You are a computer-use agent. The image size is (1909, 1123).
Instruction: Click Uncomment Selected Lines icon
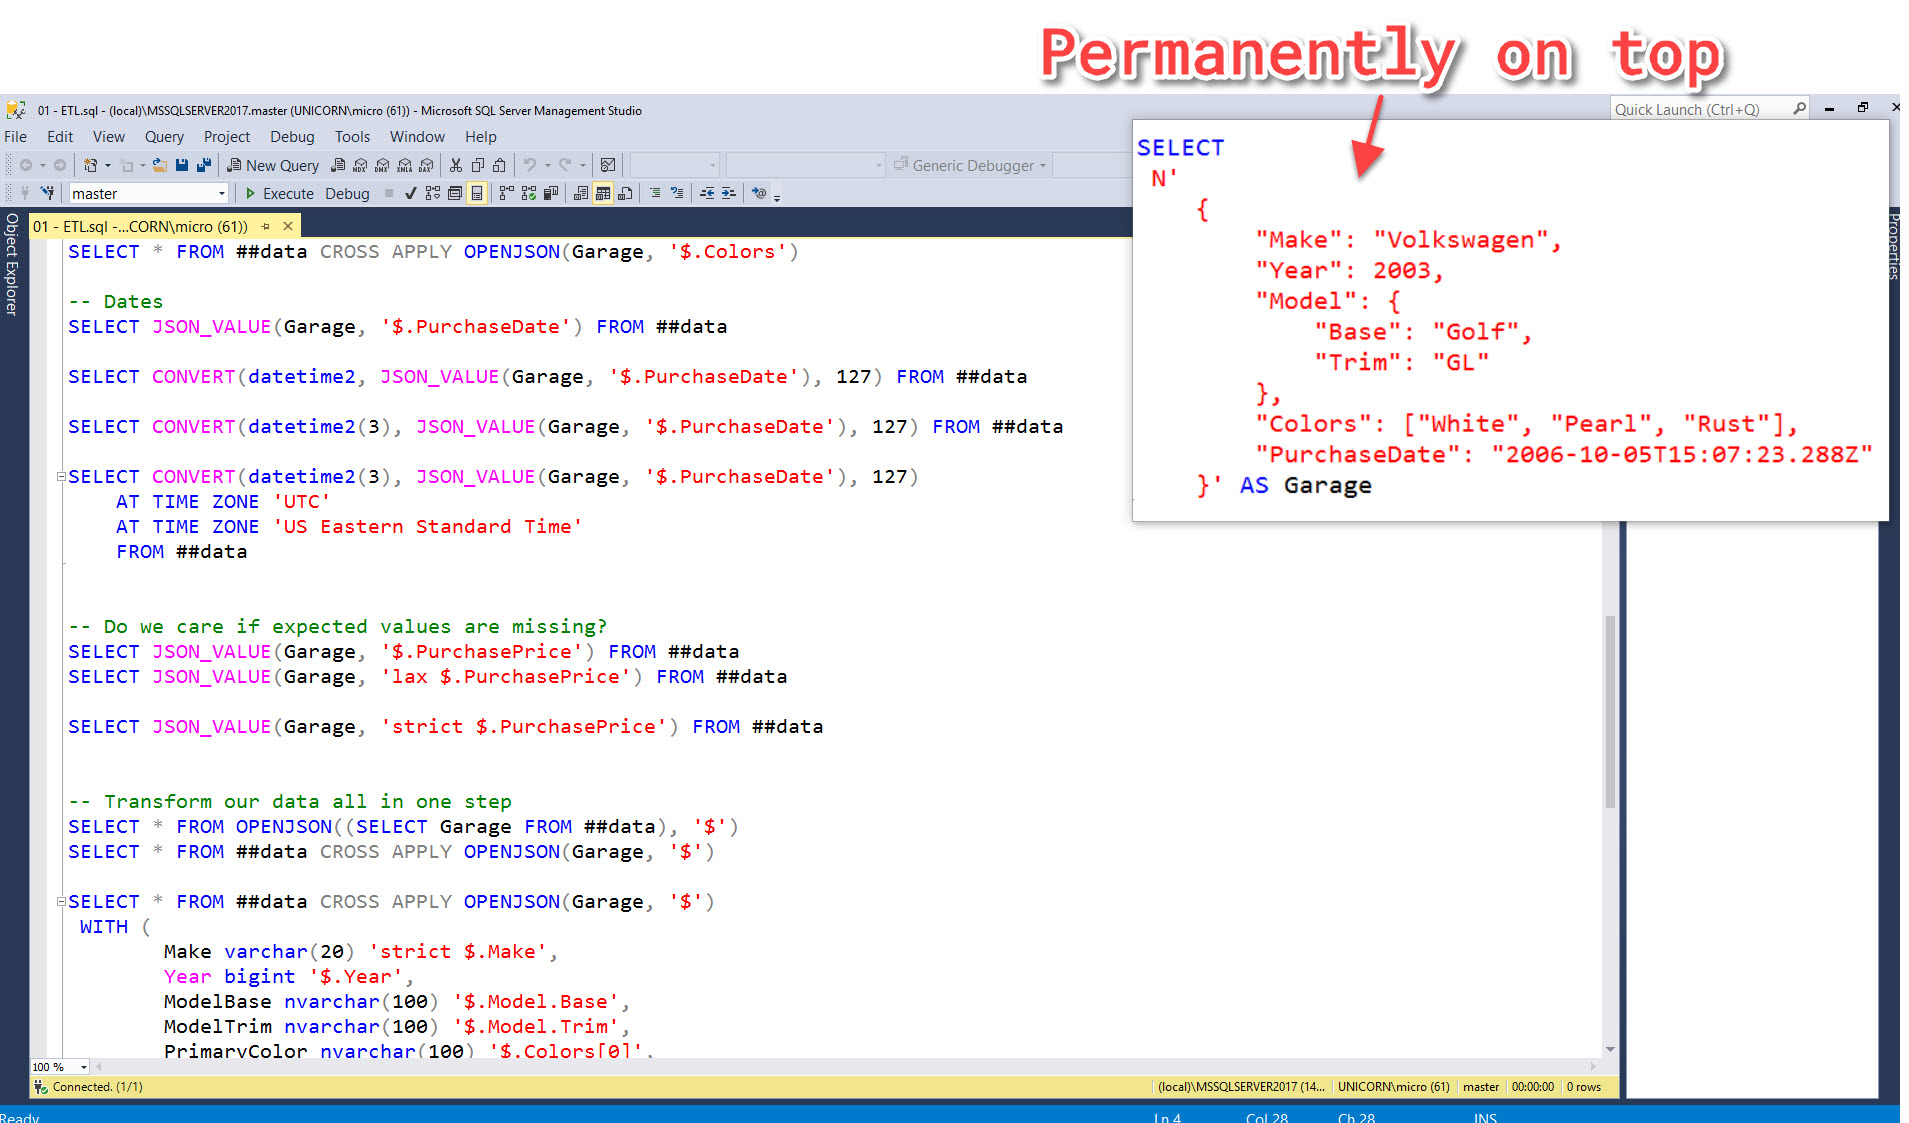[677, 193]
